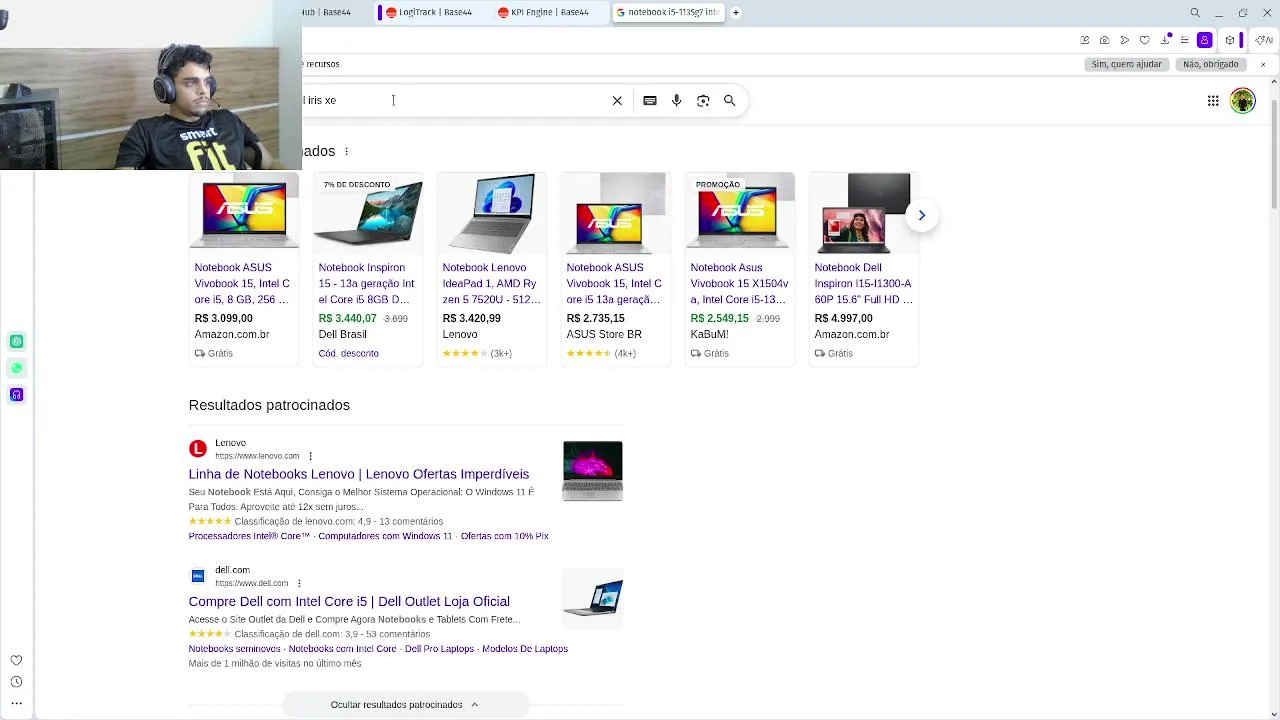Open easy setup sliders icon

[x=1185, y=40]
